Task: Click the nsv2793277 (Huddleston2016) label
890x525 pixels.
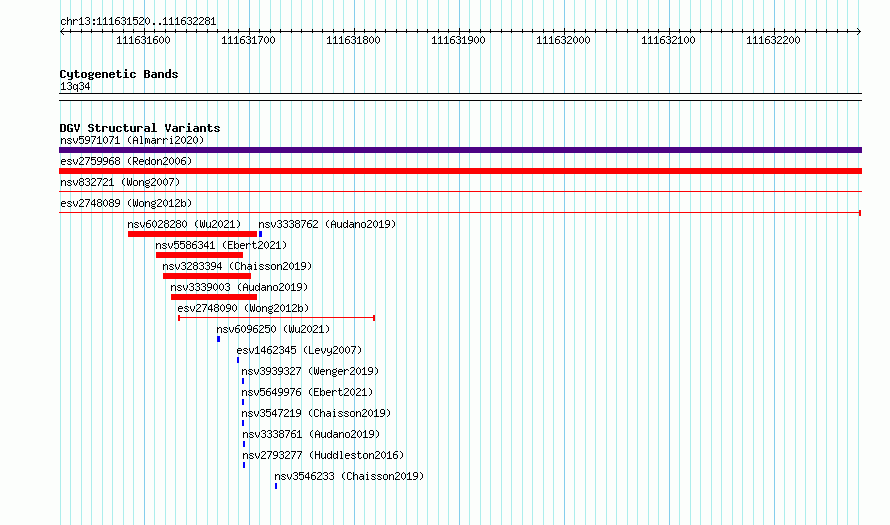Action: tap(323, 455)
